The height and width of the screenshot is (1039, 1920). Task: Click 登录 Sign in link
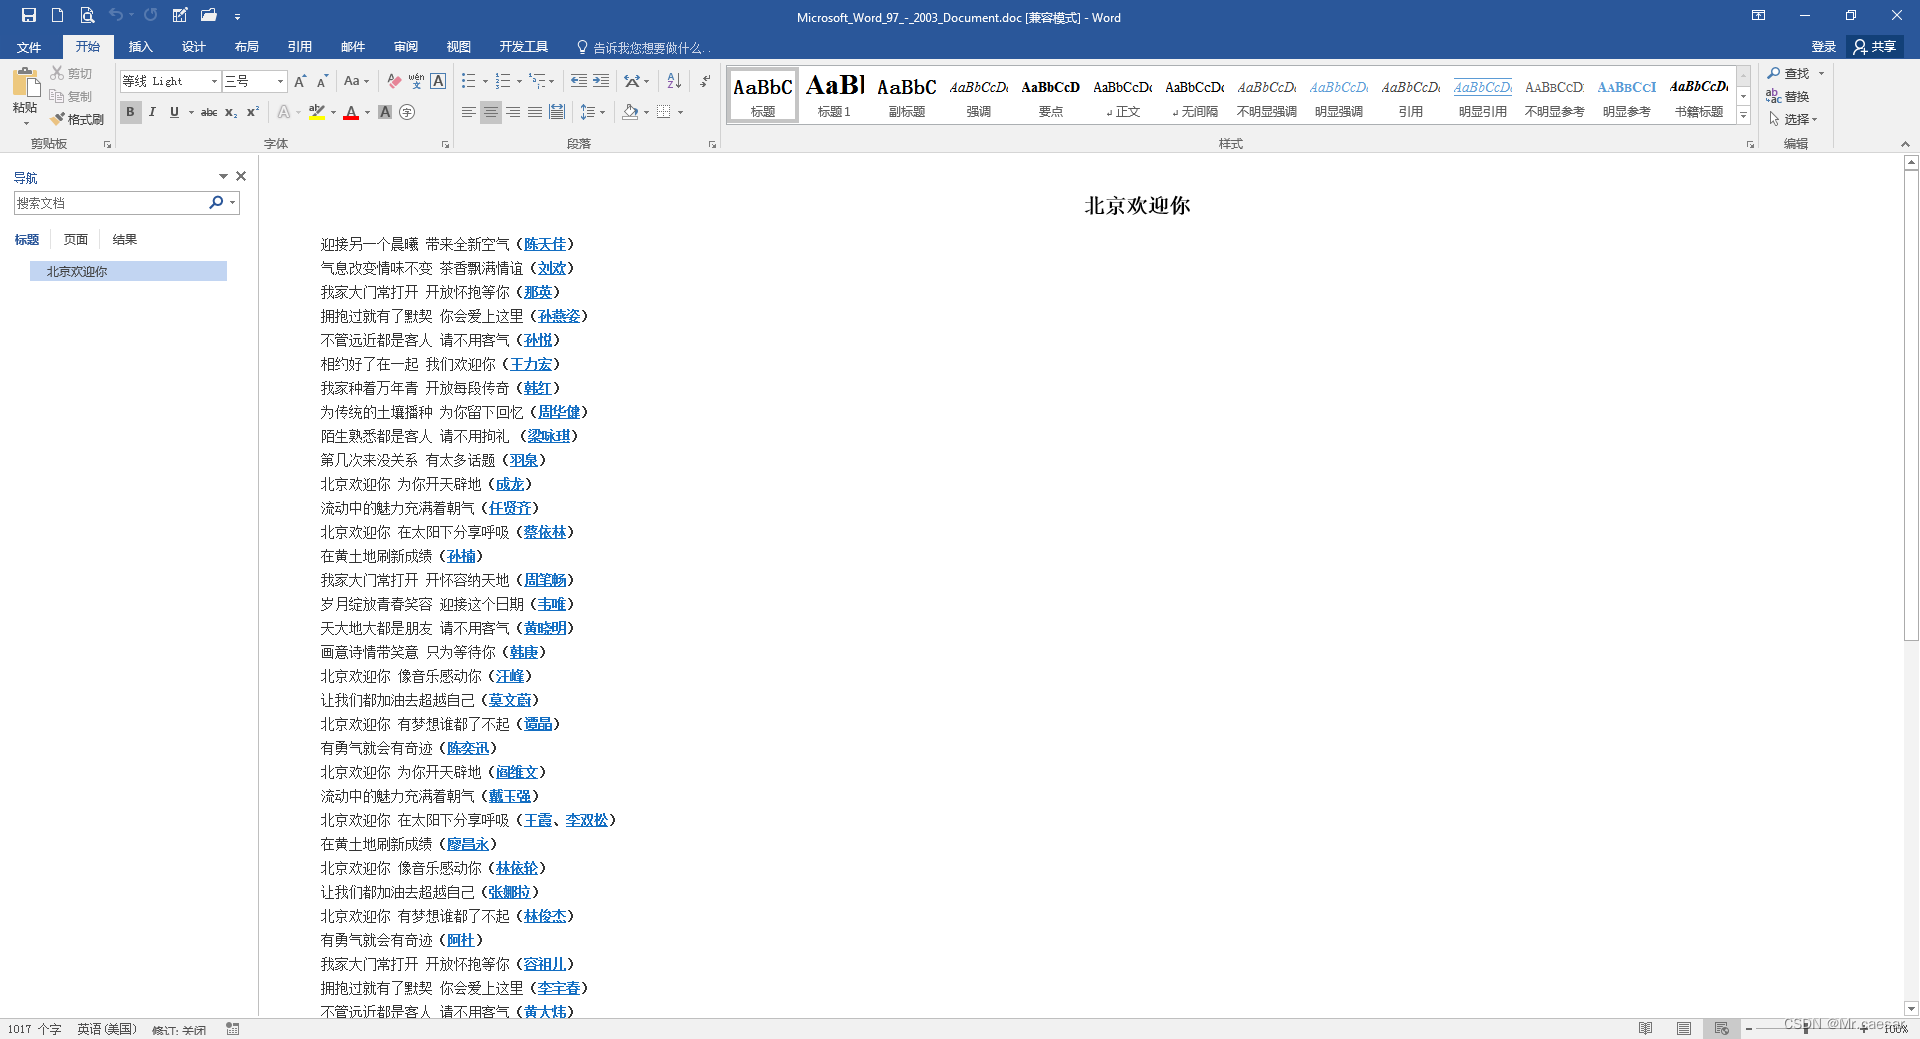click(1823, 47)
